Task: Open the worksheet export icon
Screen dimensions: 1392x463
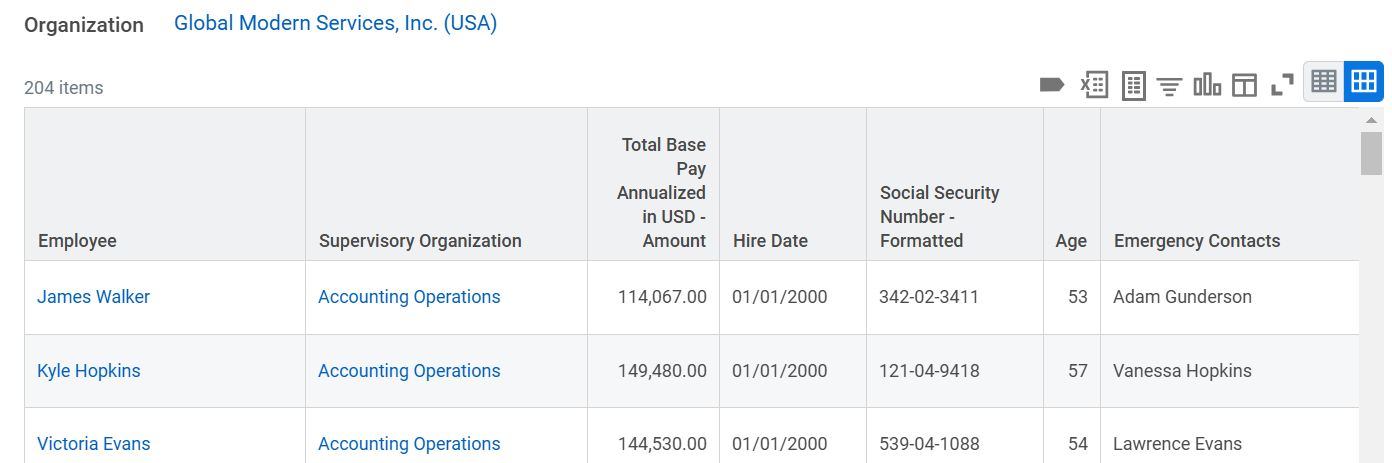Action: (1133, 85)
